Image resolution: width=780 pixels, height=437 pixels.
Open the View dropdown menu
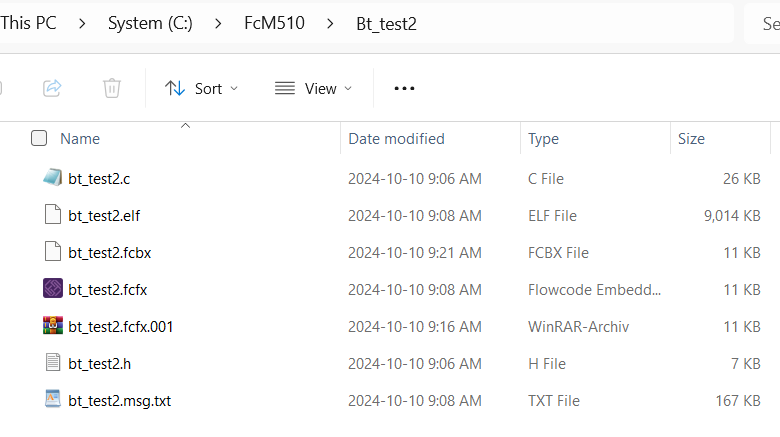click(x=314, y=88)
